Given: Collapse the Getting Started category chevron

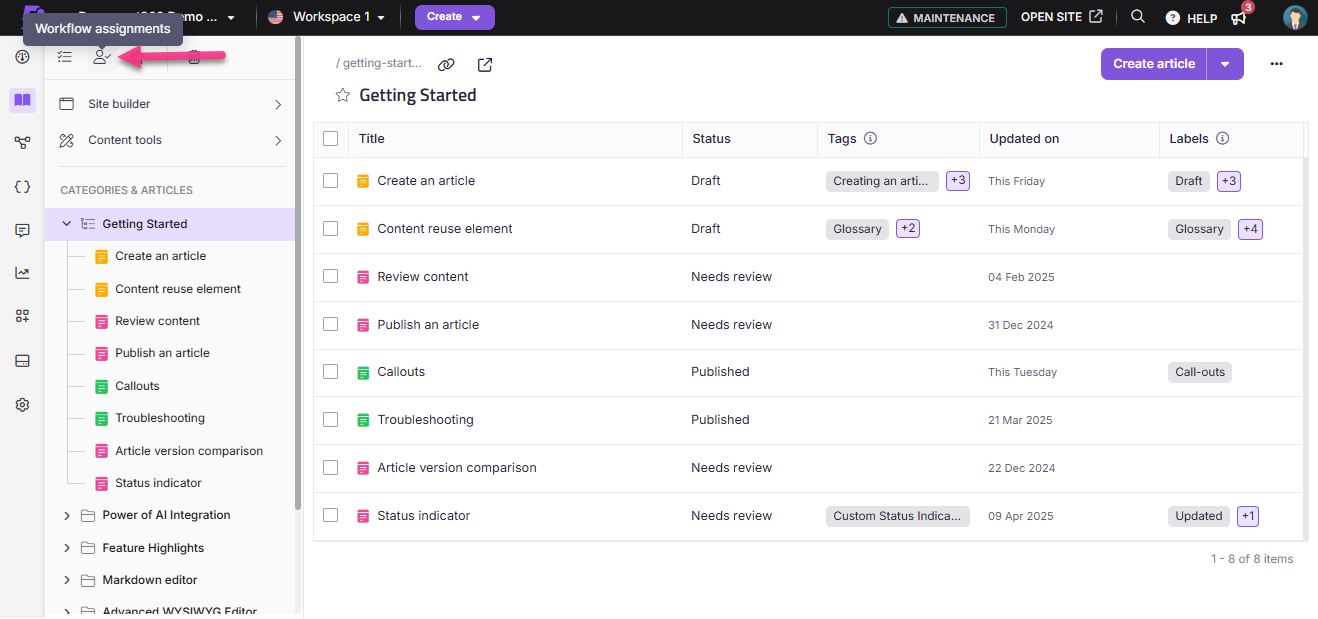Looking at the screenshot, I should click(x=67, y=224).
